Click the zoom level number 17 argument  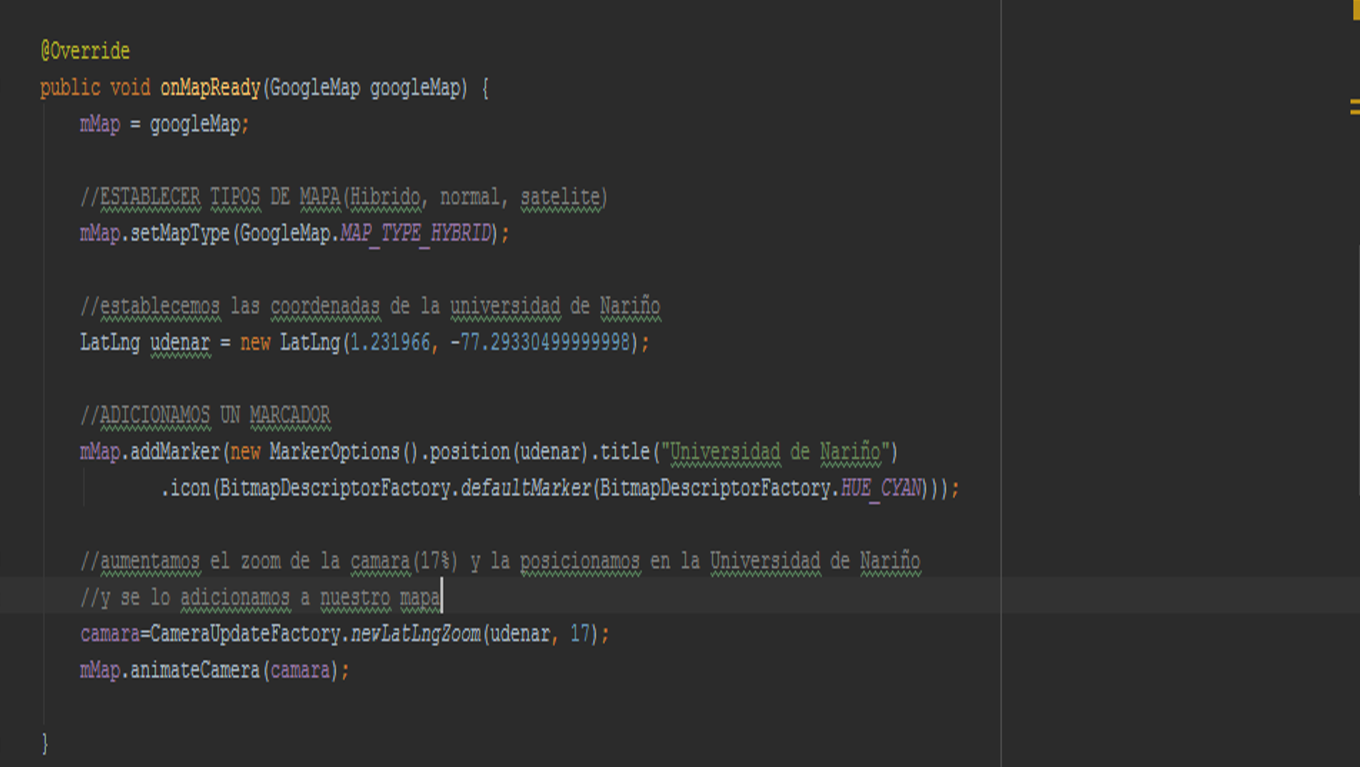(x=581, y=634)
